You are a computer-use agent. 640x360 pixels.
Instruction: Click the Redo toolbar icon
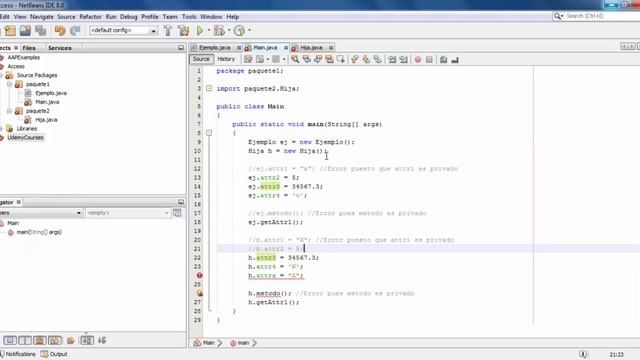(x=75, y=31)
